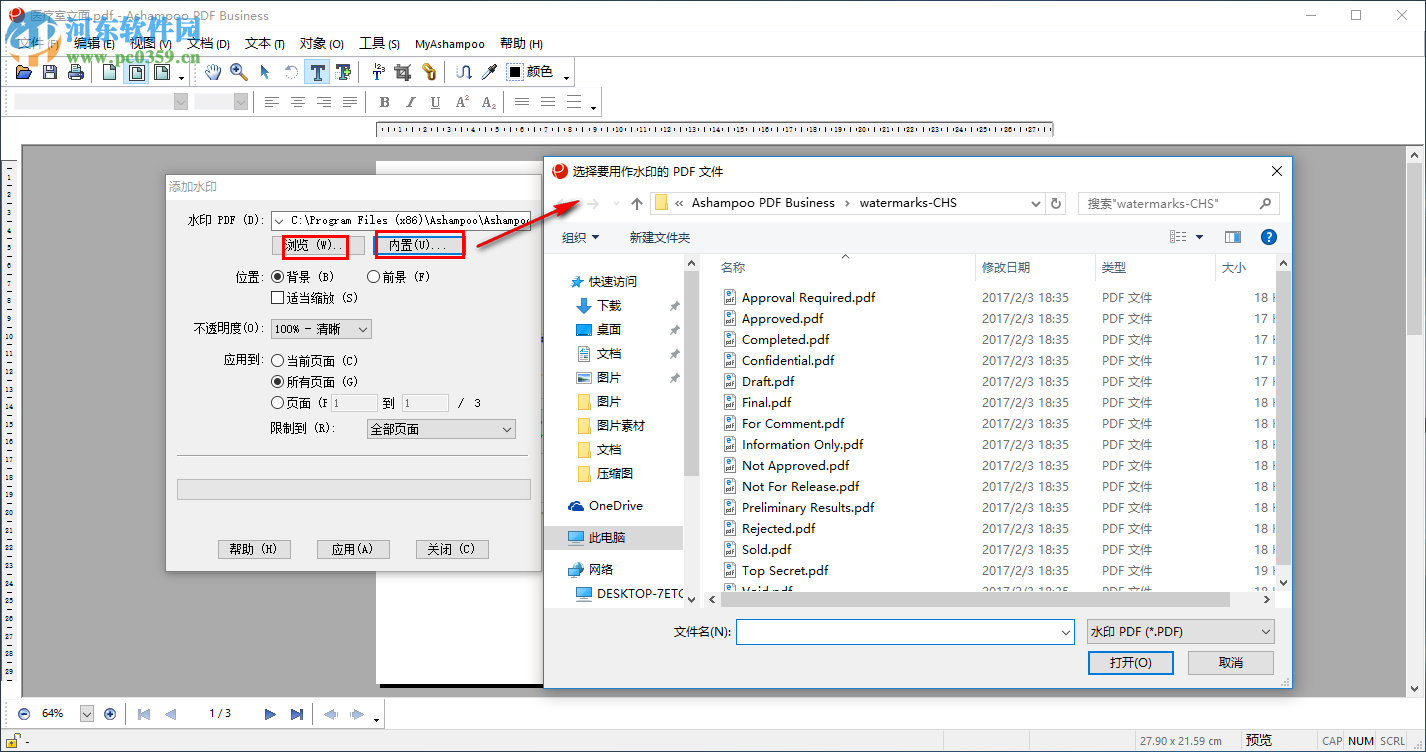Go to next page arrow
The width and height of the screenshot is (1426, 752).
point(270,714)
